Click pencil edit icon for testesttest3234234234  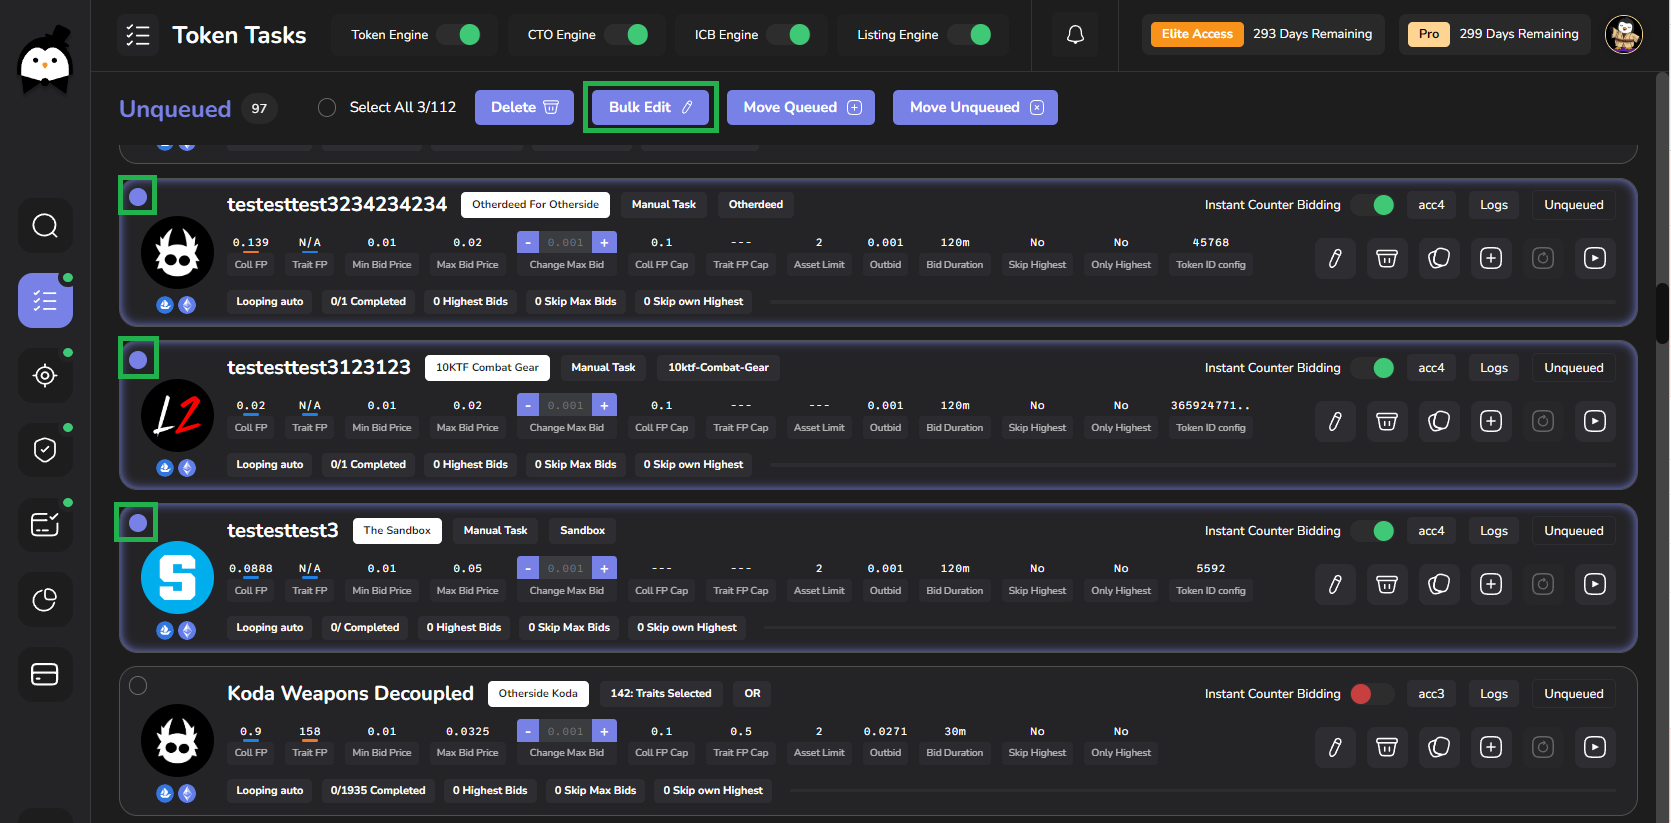(1335, 258)
